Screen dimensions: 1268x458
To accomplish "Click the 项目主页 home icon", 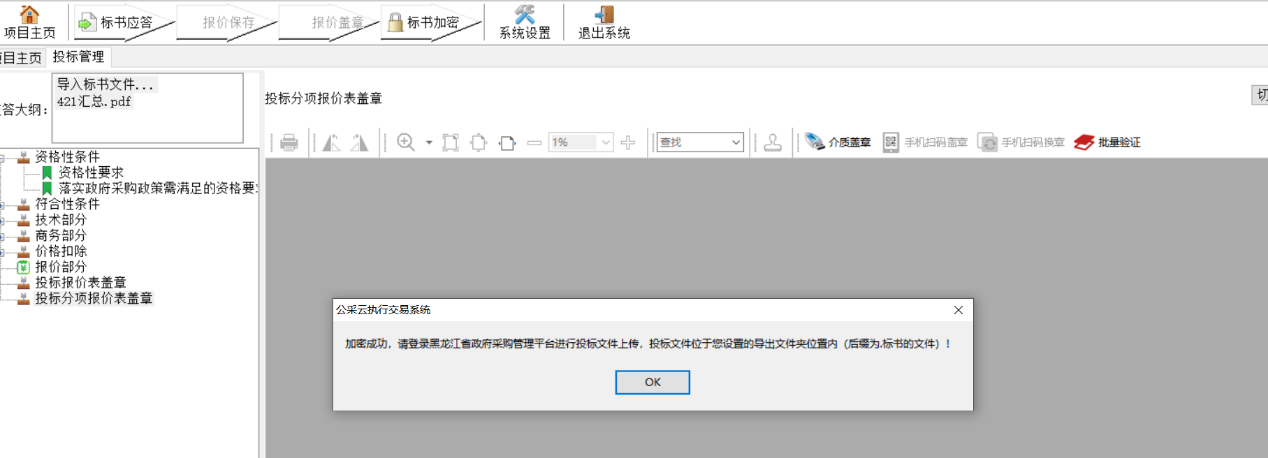I will tap(29, 15).
